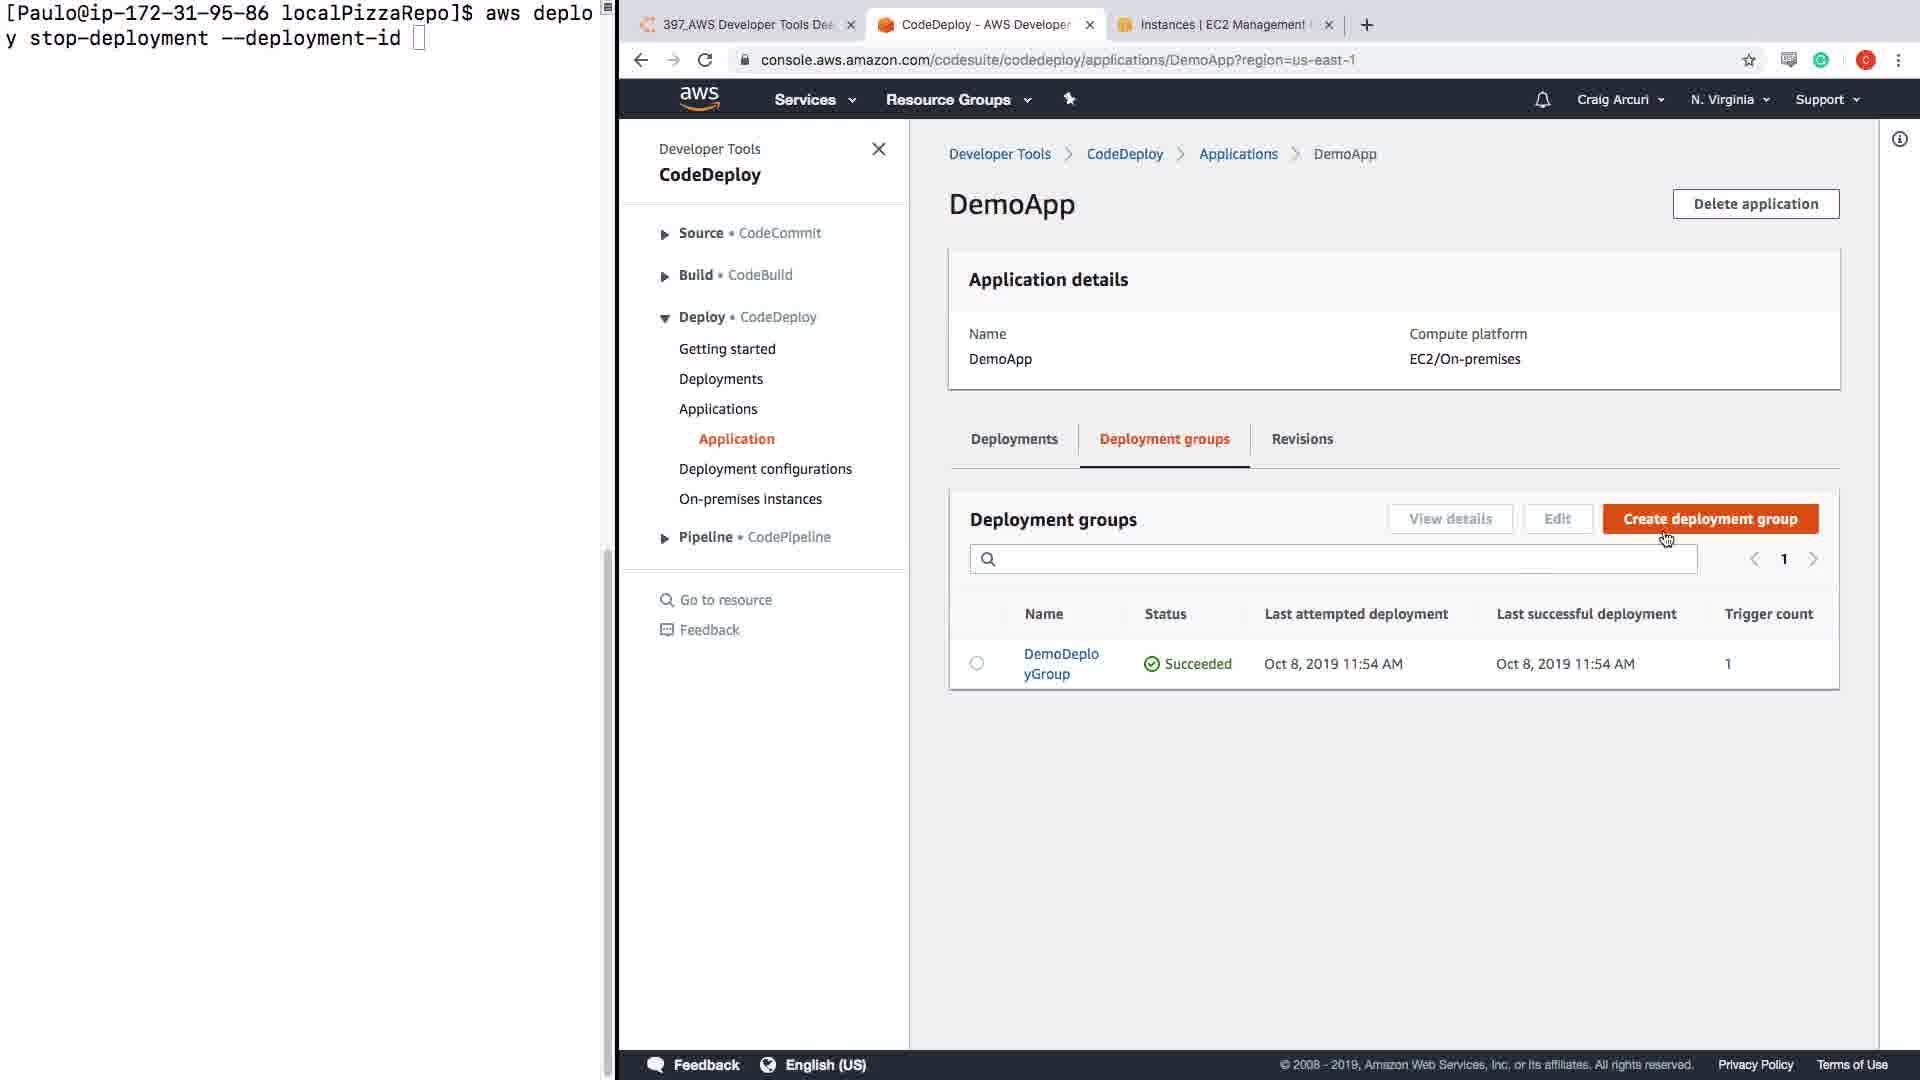Close the CodeDeploy side navigation panel
Screen dimensions: 1920x1080
[878, 149]
